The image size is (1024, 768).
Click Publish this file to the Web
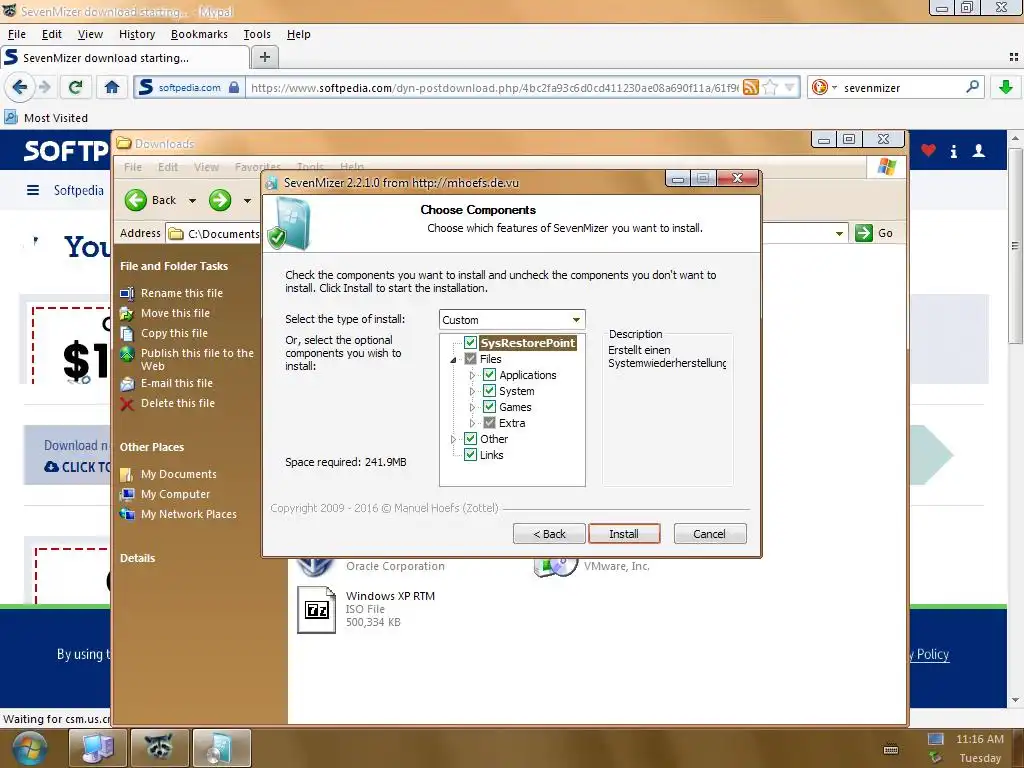tap(187, 359)
